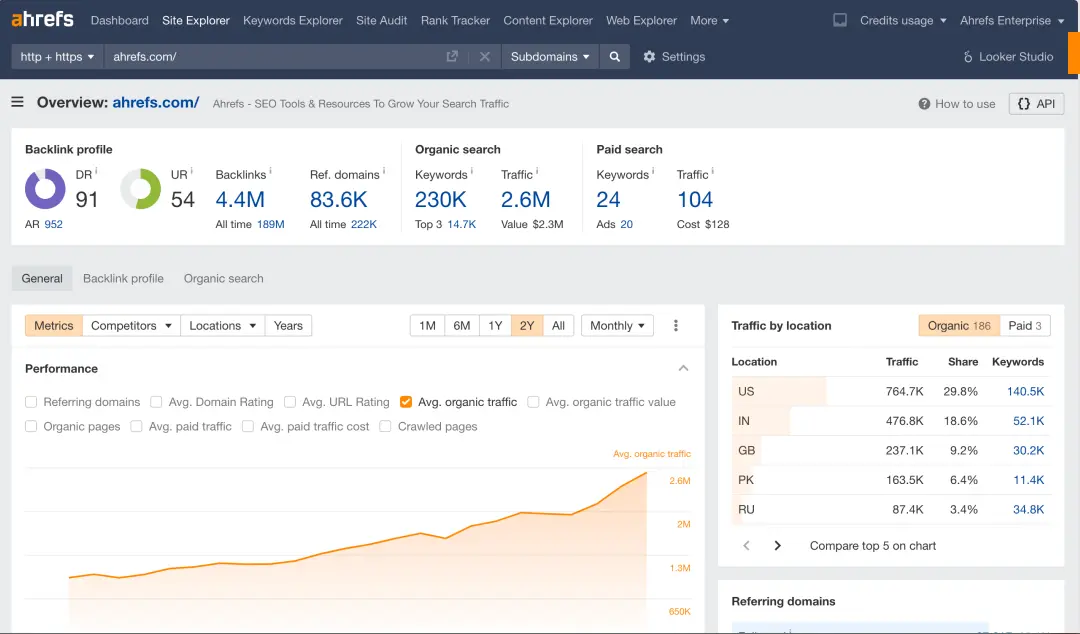1080x634 pixels.
Task: Click the info icon next to DR
Action: [x=96, y=170]
